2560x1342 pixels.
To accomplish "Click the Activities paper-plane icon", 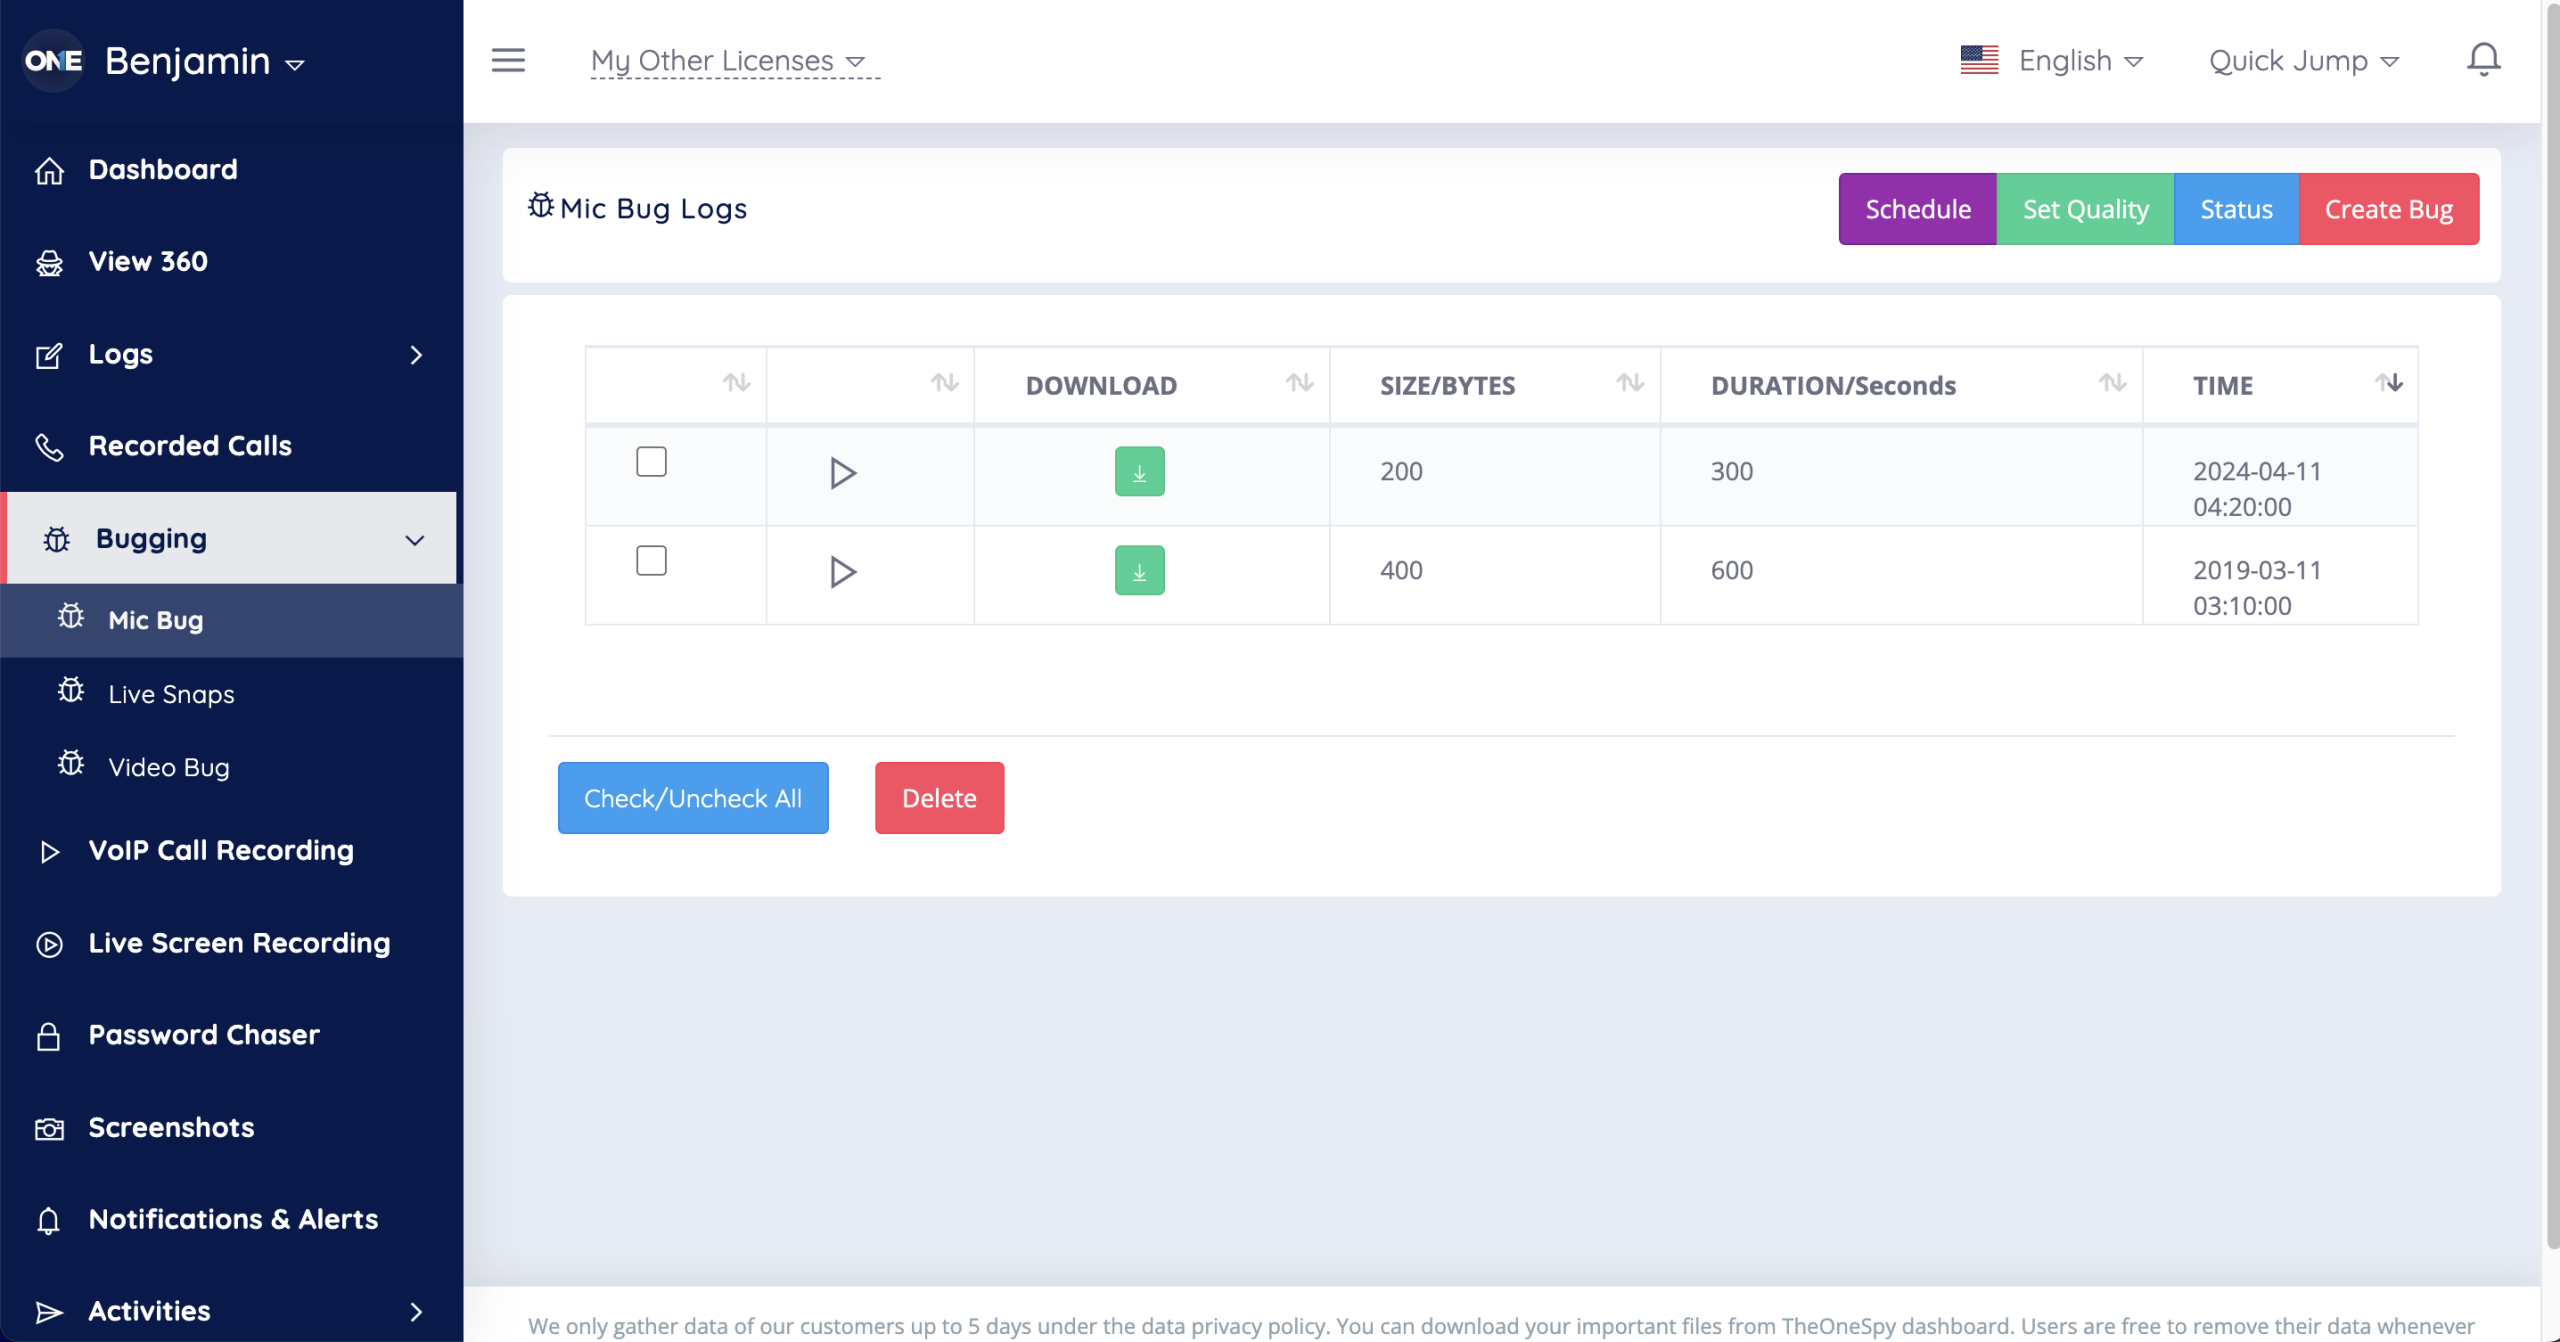I will (x=49, y=1312).
